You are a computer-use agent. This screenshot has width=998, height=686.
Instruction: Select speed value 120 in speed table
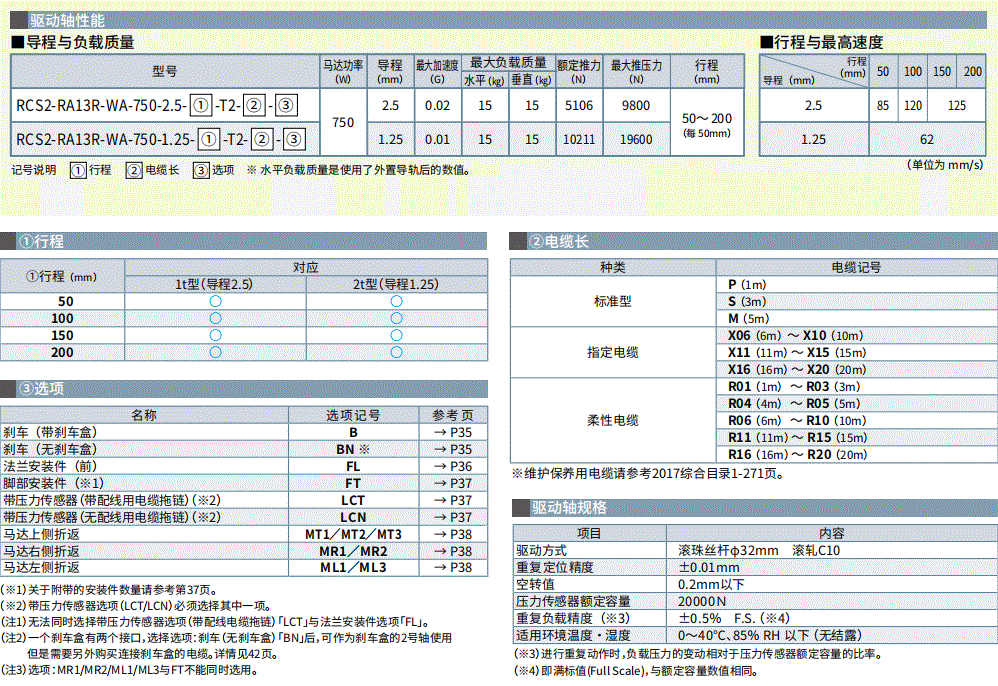(913, 106)
